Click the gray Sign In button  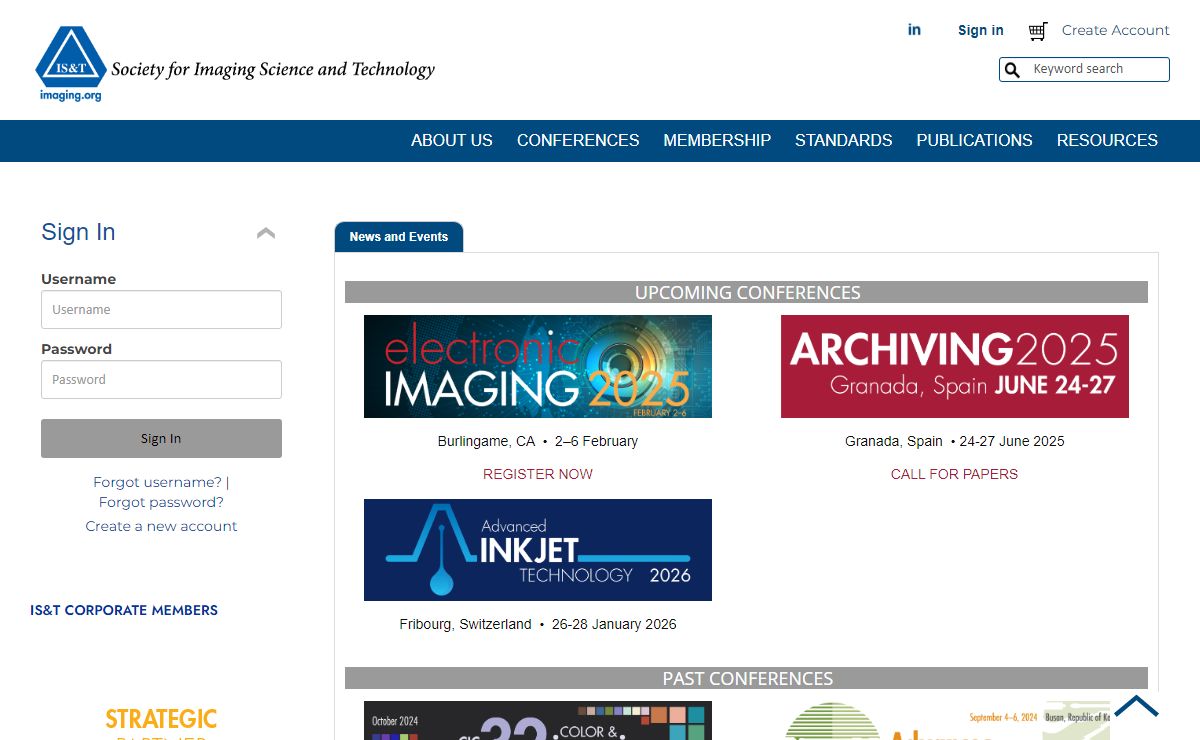pos(161,438)
